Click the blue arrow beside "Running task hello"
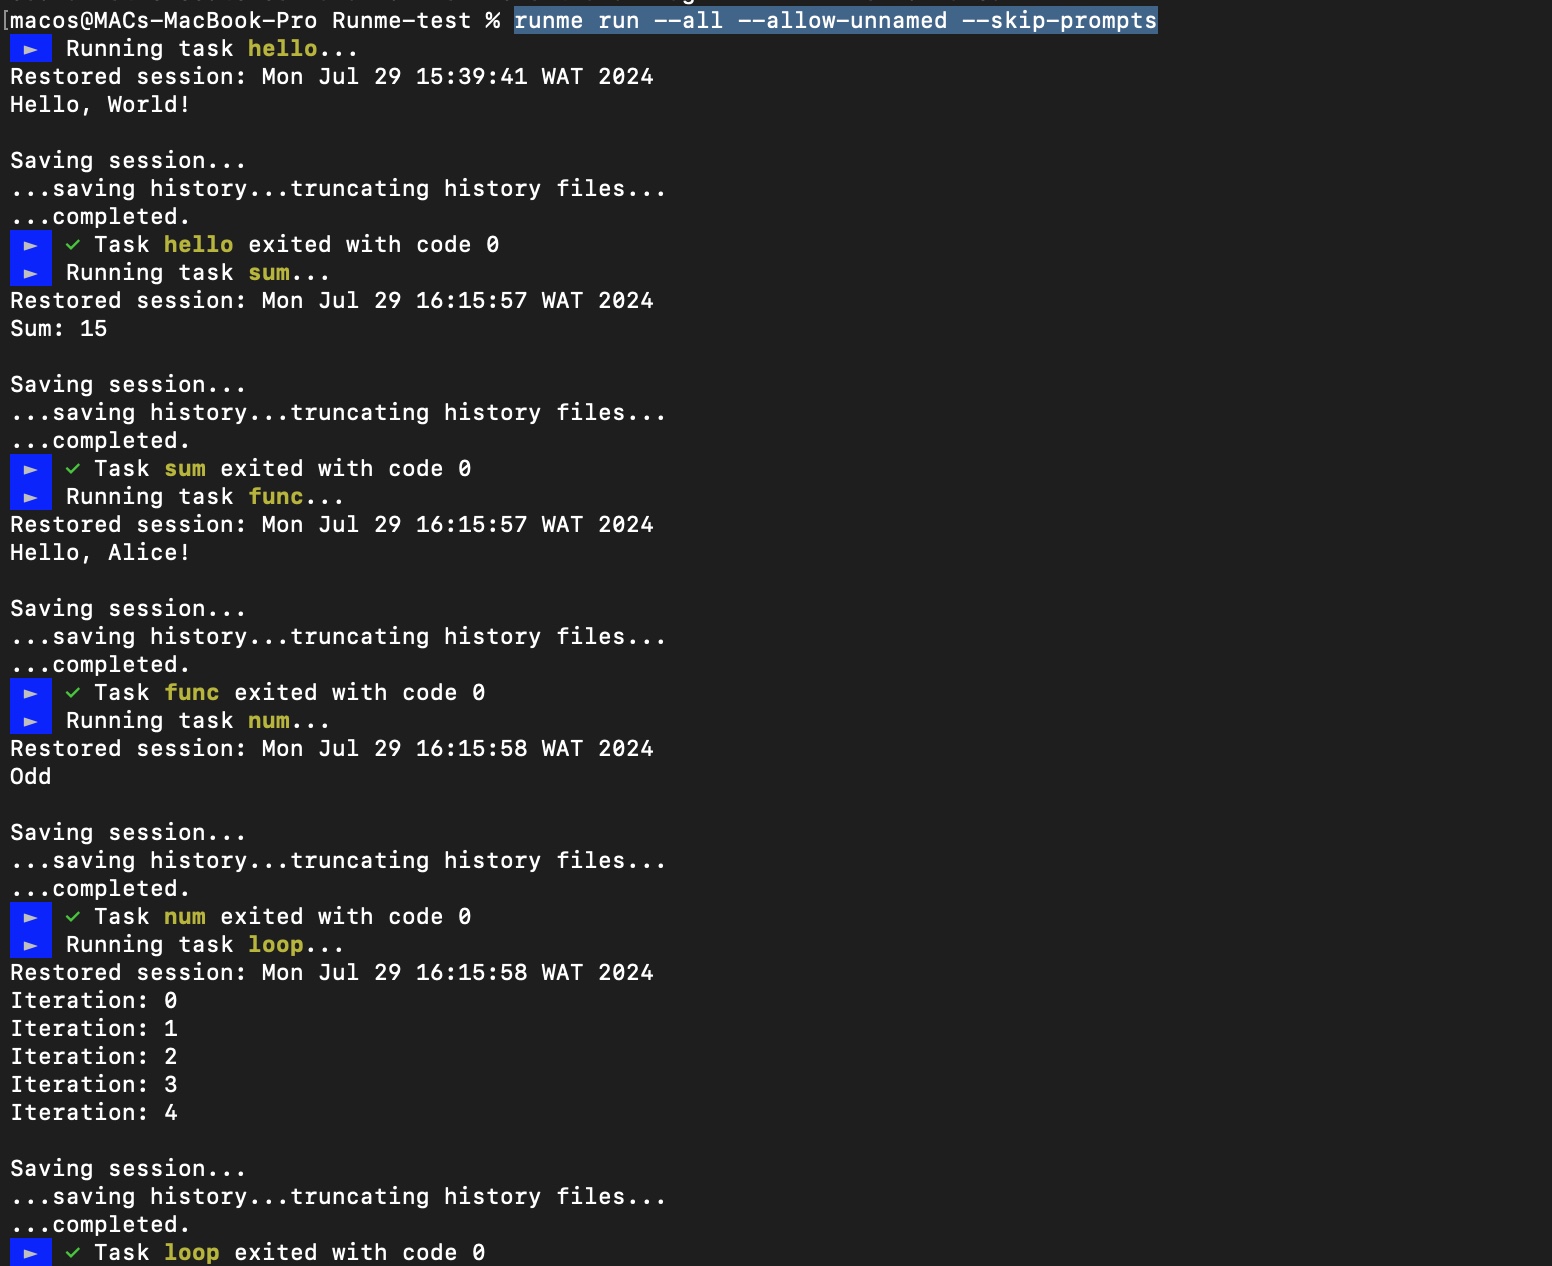 point(30,49)
